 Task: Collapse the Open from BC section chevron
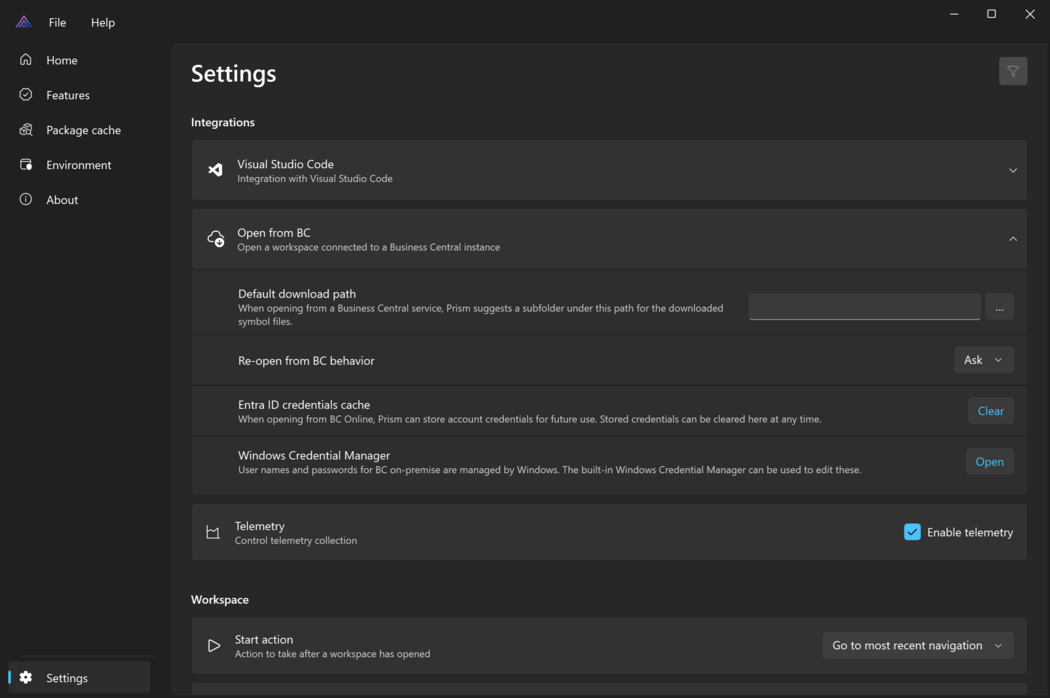point(1012,238)
